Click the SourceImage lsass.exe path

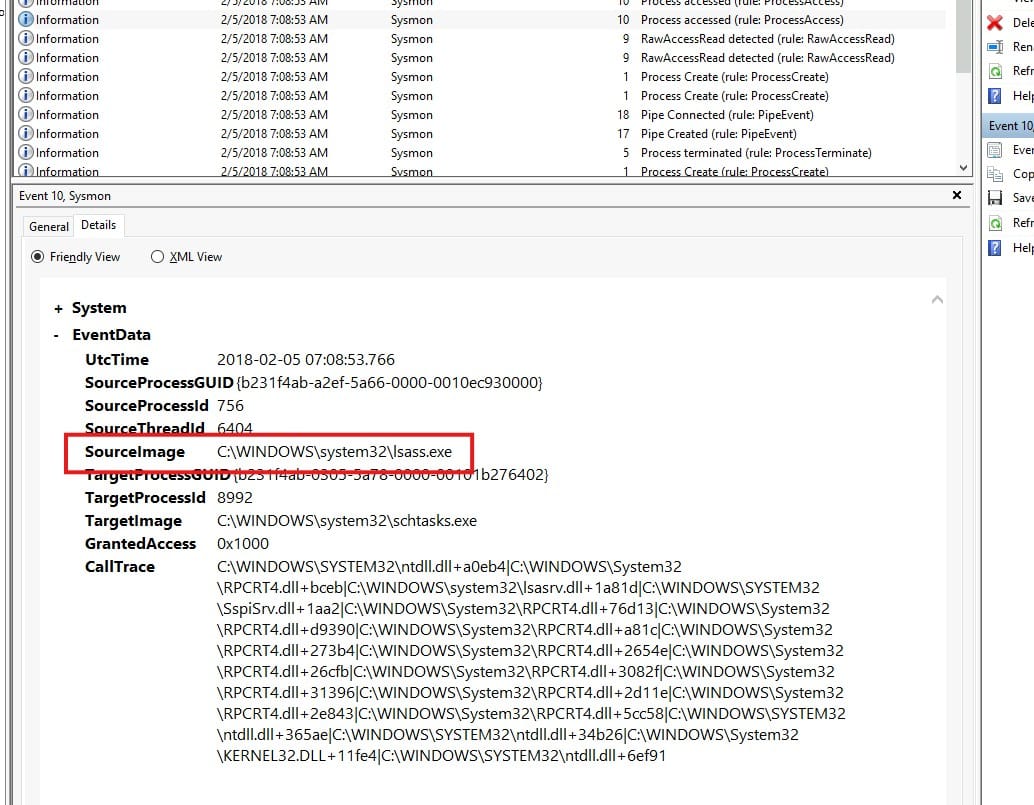coord(334,452)
